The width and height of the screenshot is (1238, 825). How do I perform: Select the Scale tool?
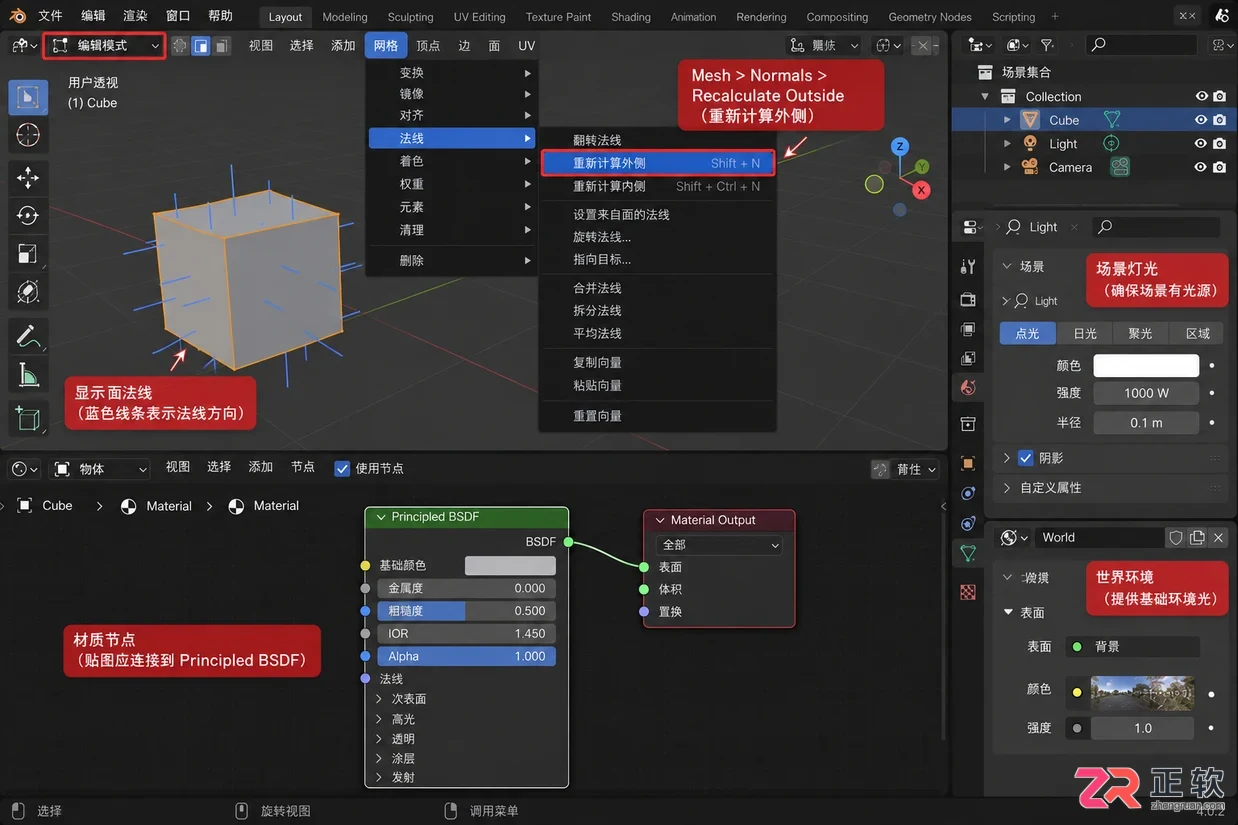(x=28, y=254)
